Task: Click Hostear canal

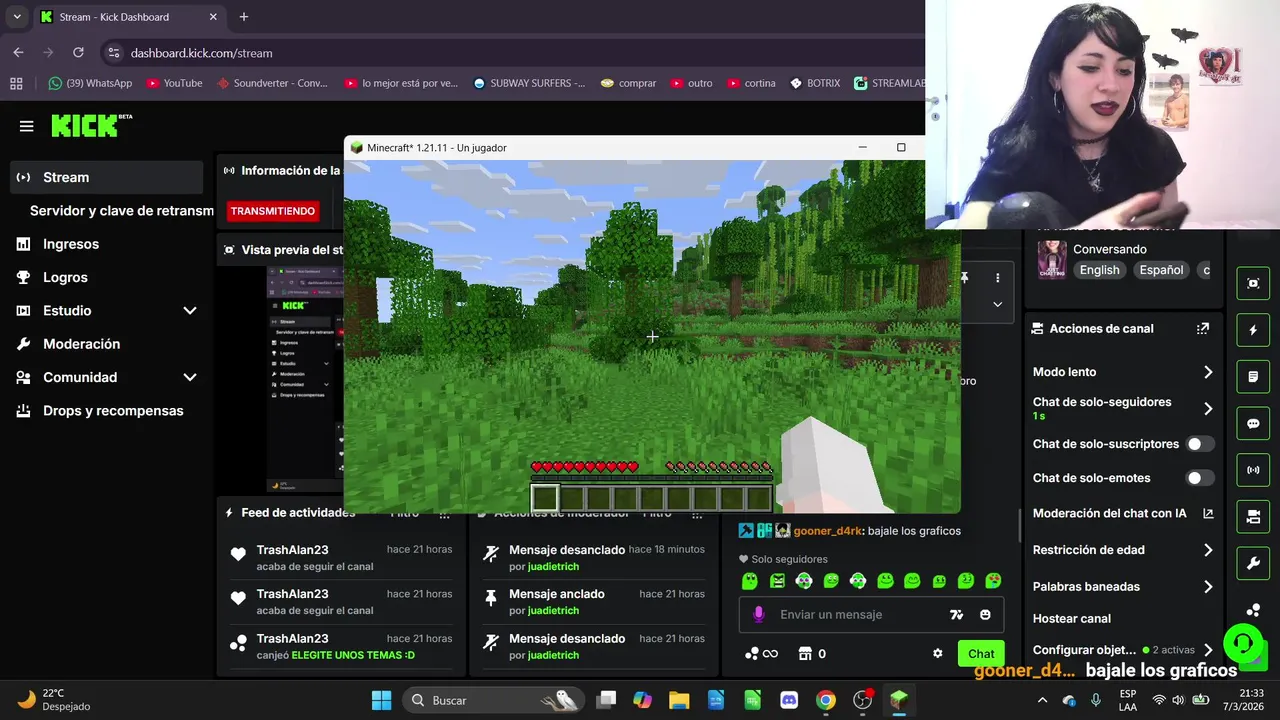Action: click(1072, 619)
